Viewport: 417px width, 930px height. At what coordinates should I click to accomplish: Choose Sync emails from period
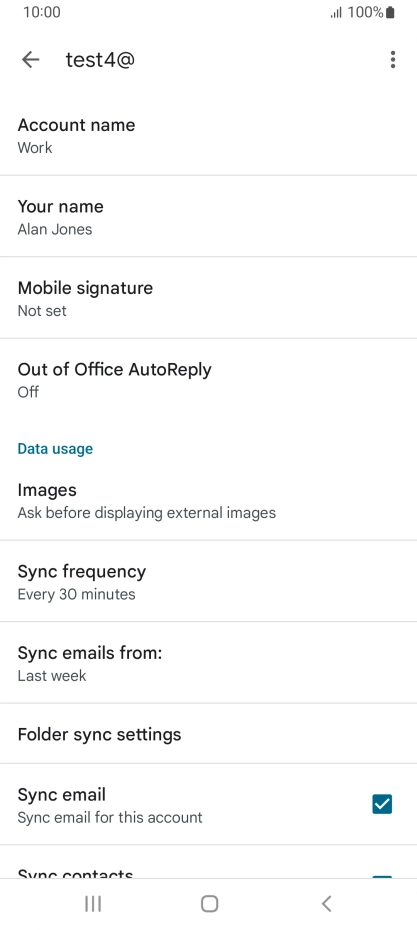[x=208, y=663]
